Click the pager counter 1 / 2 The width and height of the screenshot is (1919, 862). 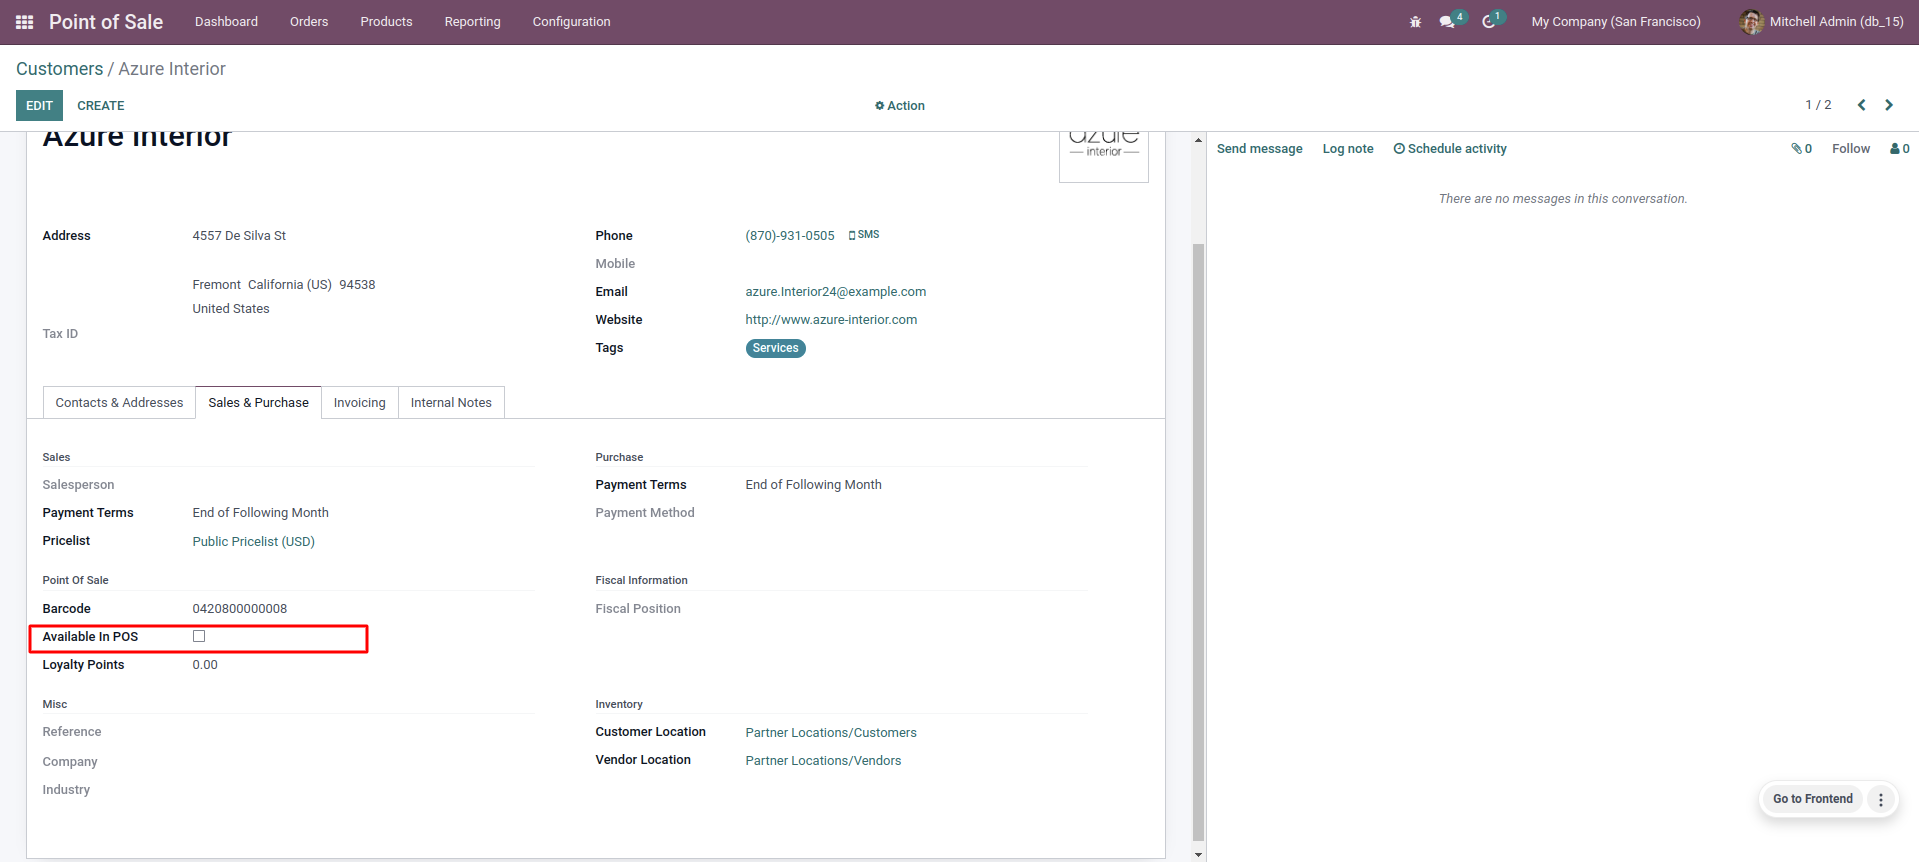pos(1818,105)
